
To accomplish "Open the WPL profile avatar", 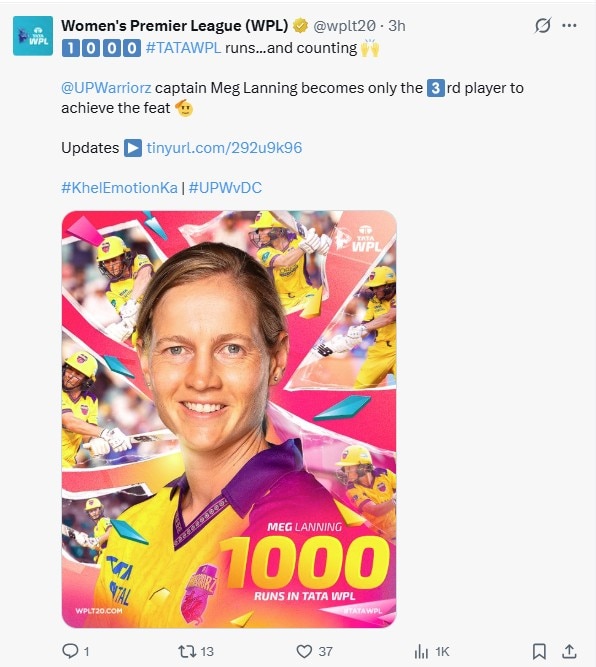I will [x=33, y=36].
